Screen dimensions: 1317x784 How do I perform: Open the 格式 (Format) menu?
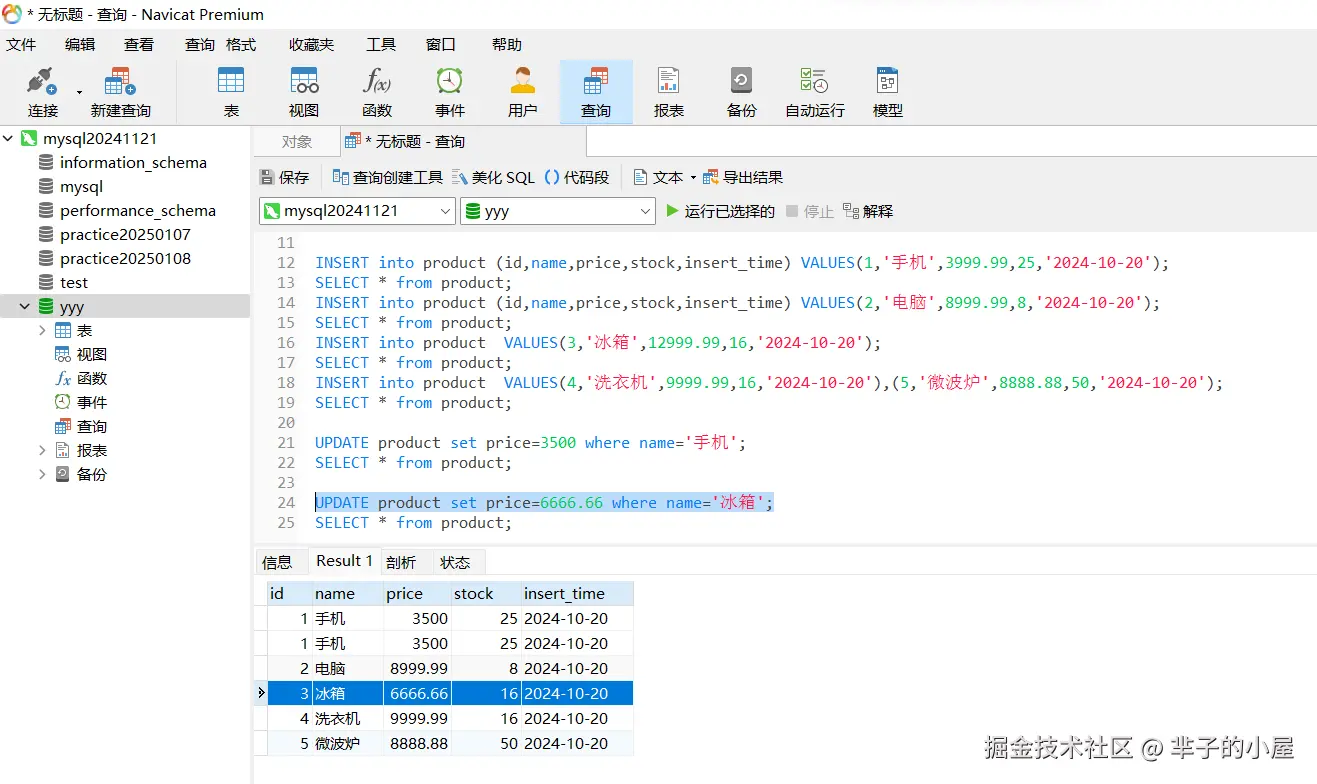click(241, 45)
